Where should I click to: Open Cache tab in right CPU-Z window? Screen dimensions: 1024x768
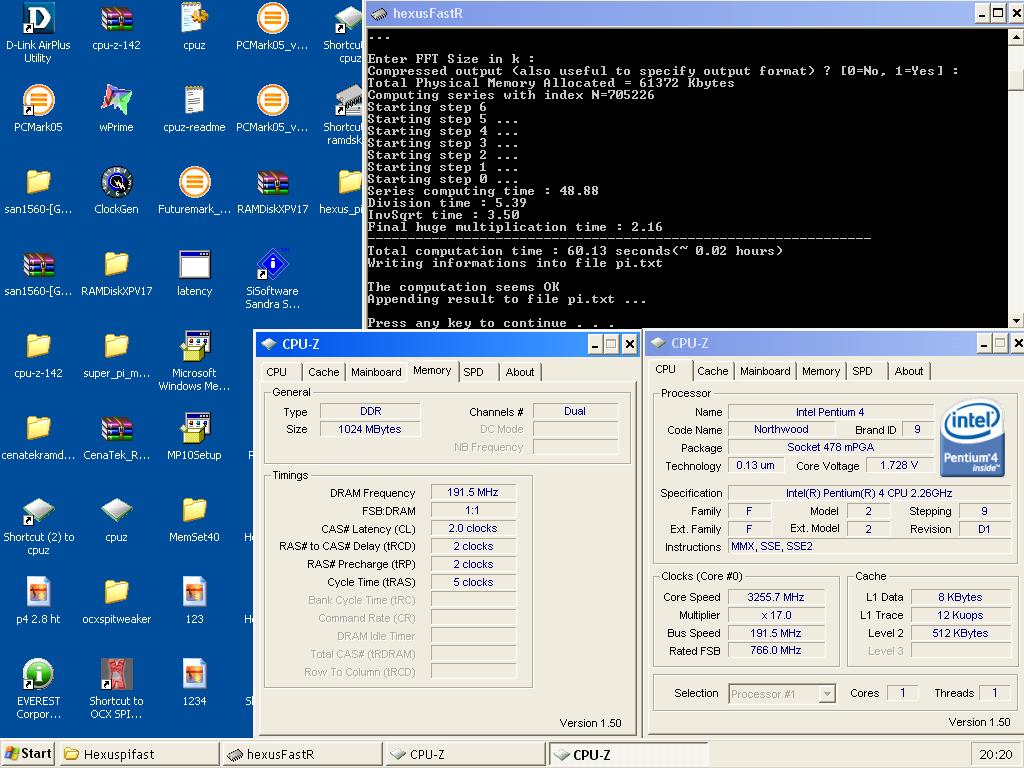(x=712, y=371)
